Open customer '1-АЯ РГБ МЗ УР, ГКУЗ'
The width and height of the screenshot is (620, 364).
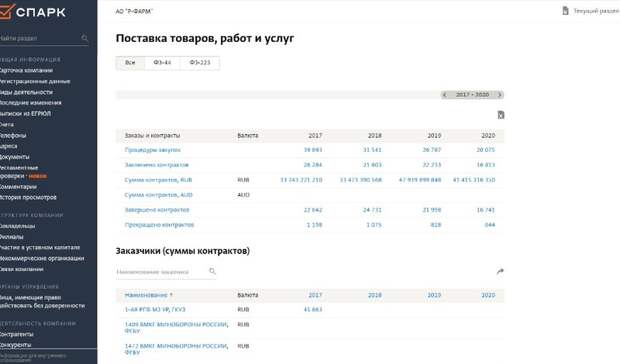pyautogui.click(x=155, y=309)
